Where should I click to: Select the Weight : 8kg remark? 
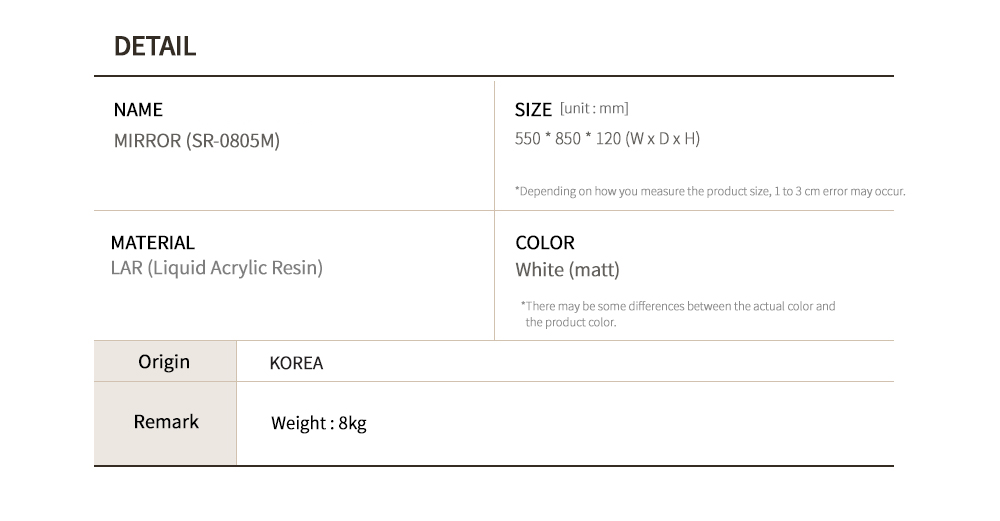319,423
